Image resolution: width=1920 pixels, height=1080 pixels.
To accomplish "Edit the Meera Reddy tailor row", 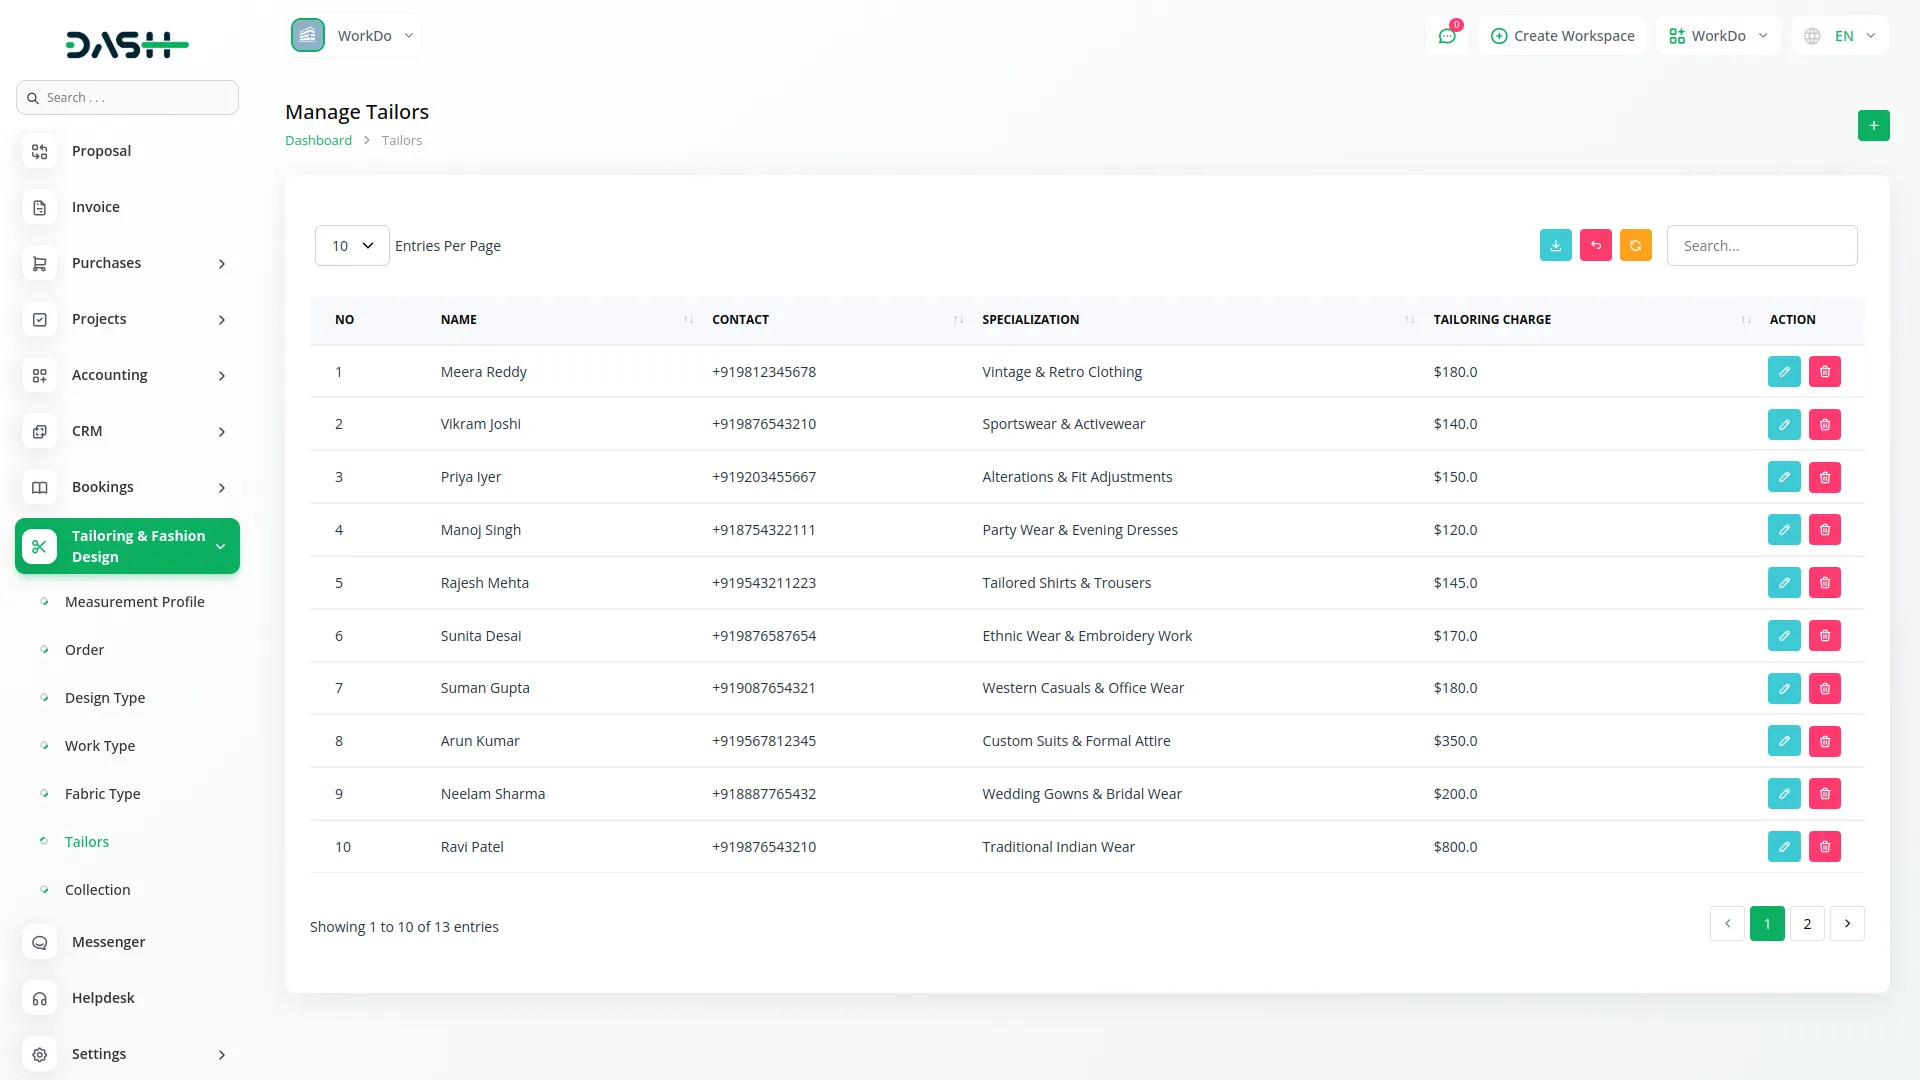I will click(x=1783, y=372).
